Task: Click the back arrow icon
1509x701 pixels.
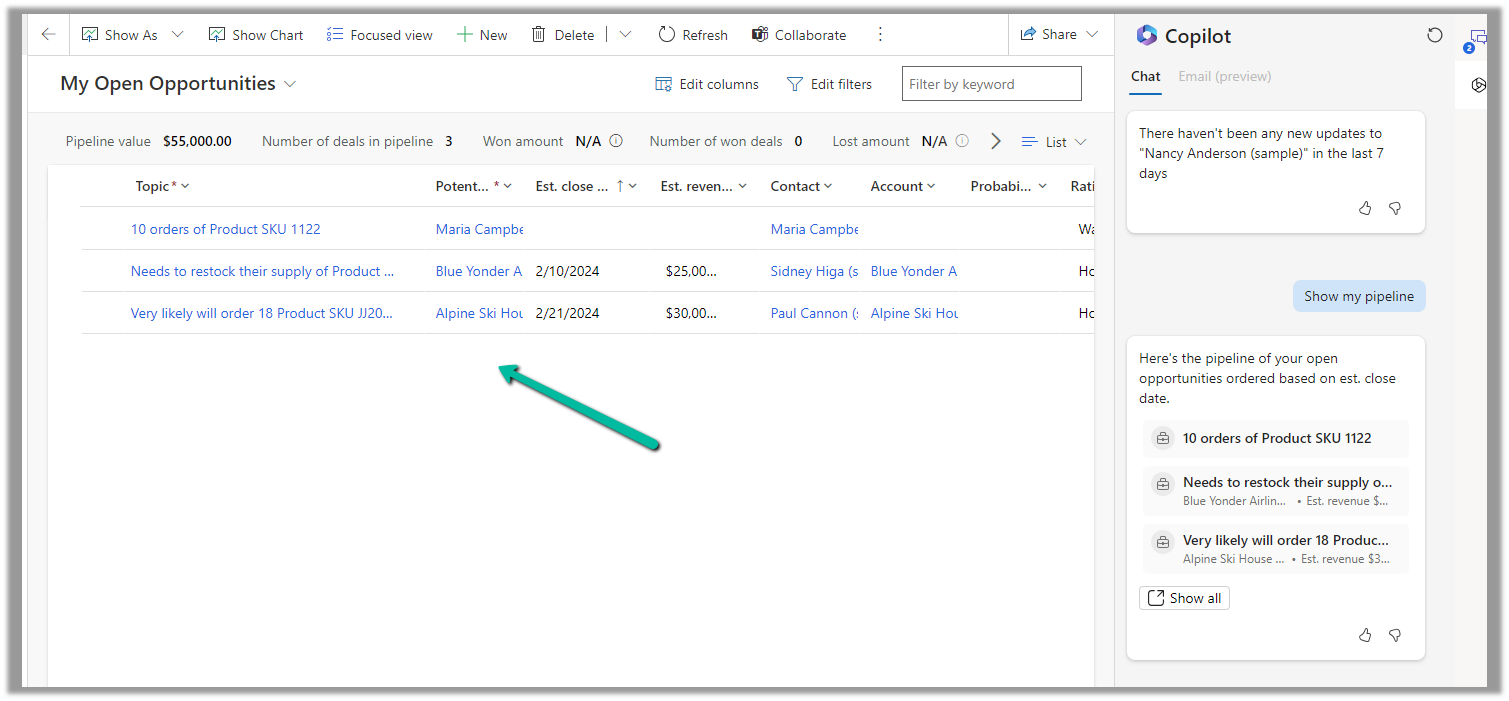Action: [x=48, y=34]
